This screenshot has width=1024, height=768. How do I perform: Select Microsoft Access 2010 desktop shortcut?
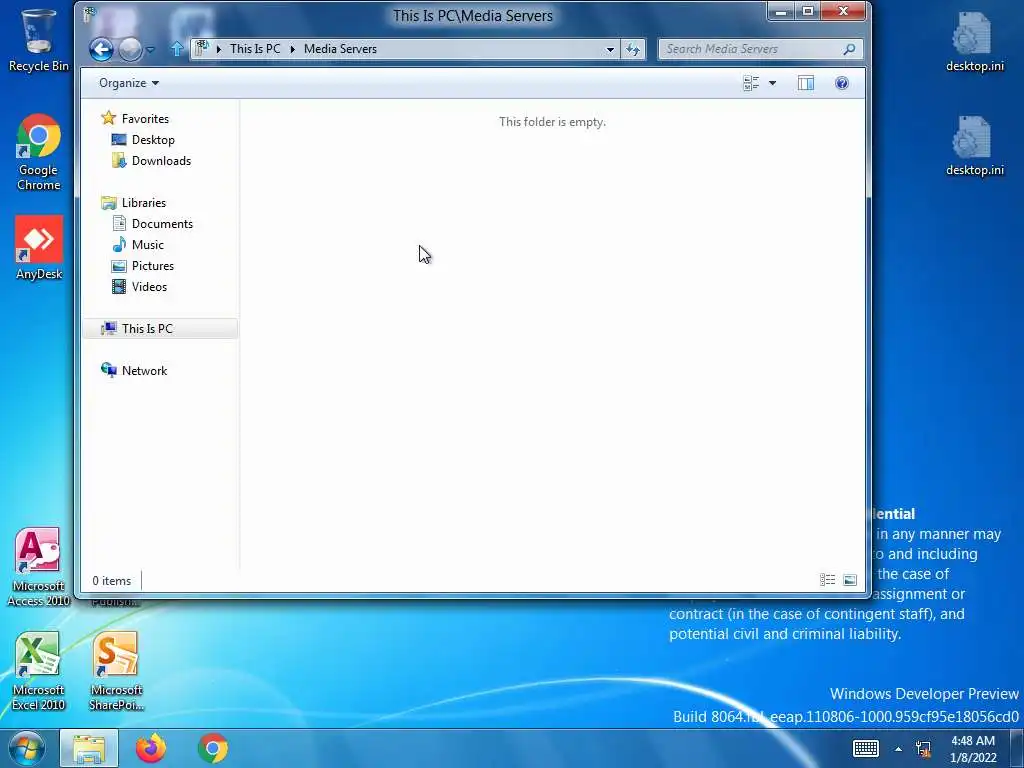[x=38, y=567]
